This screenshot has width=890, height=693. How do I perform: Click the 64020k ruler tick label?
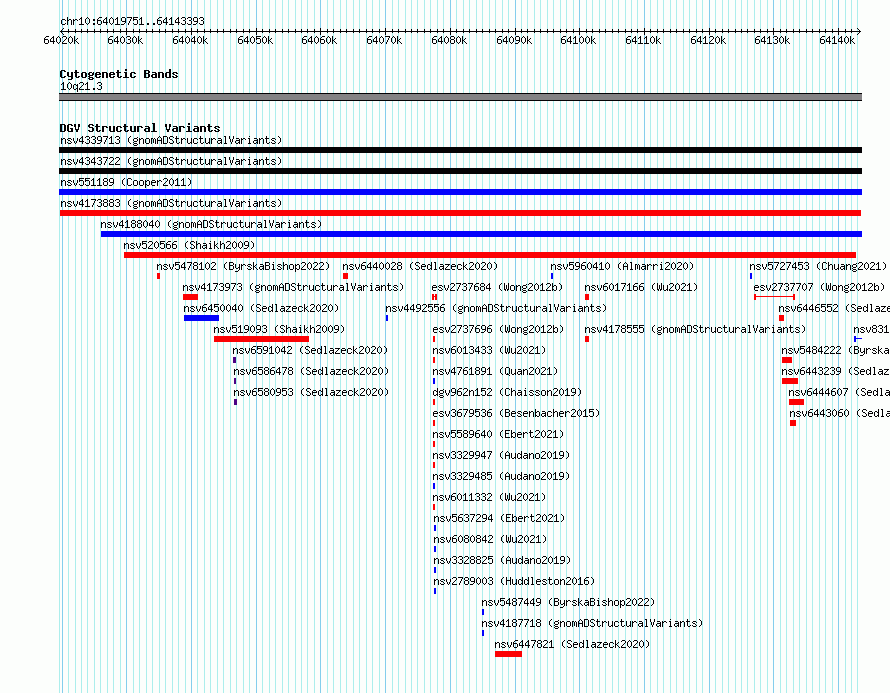(x=61, y=40)
